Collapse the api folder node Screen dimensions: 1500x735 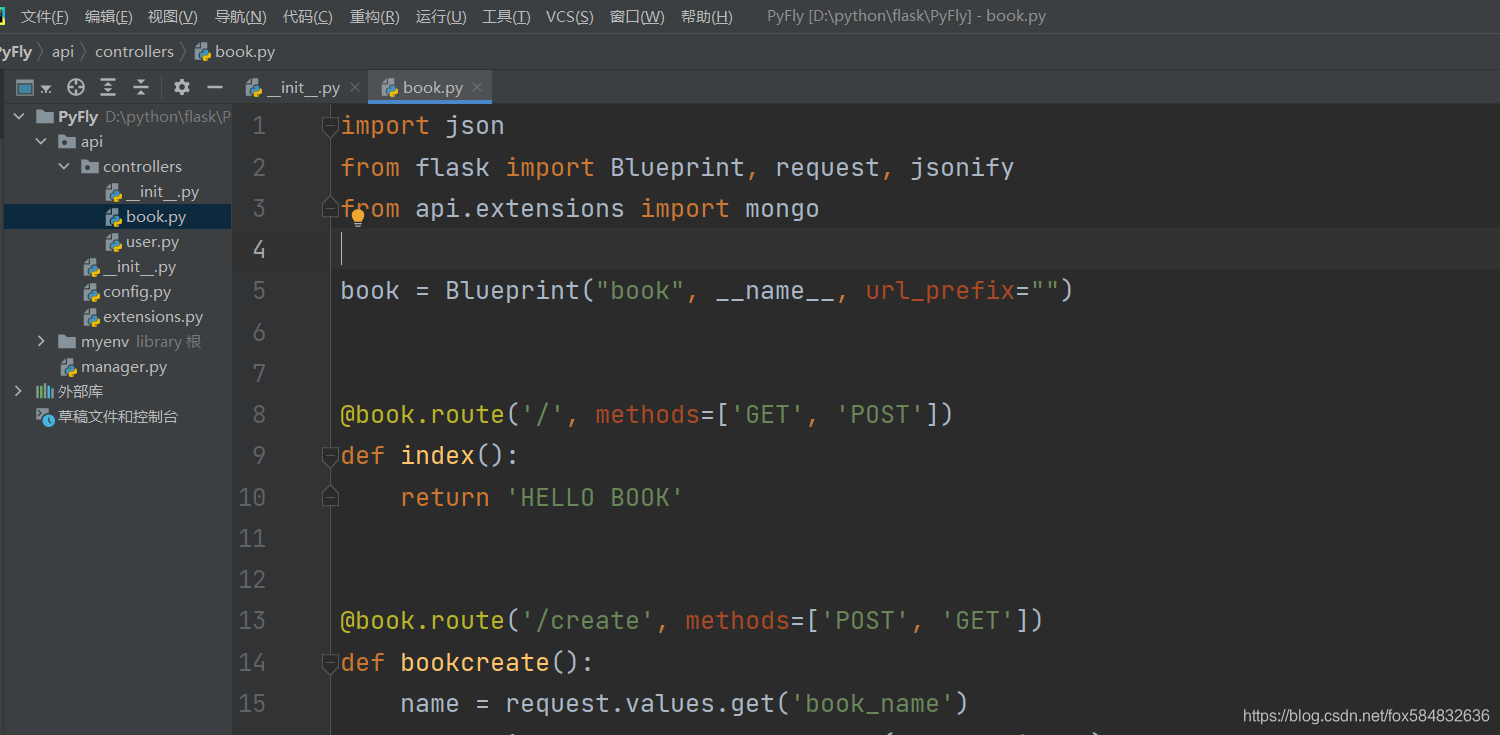click(x=41, y=142)
